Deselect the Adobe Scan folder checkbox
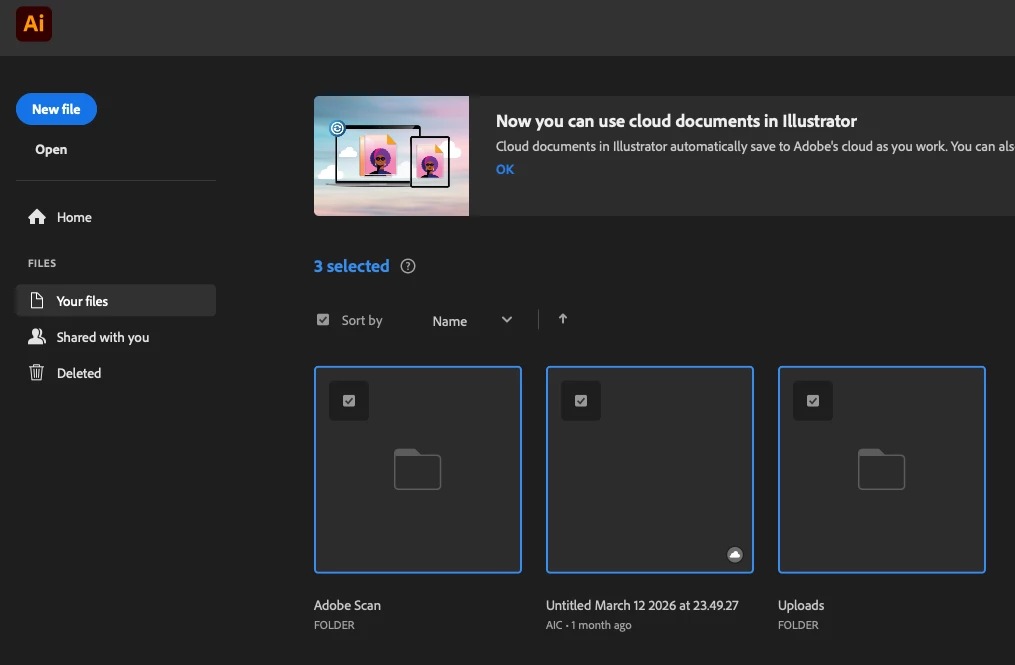 tap(349, 401)
